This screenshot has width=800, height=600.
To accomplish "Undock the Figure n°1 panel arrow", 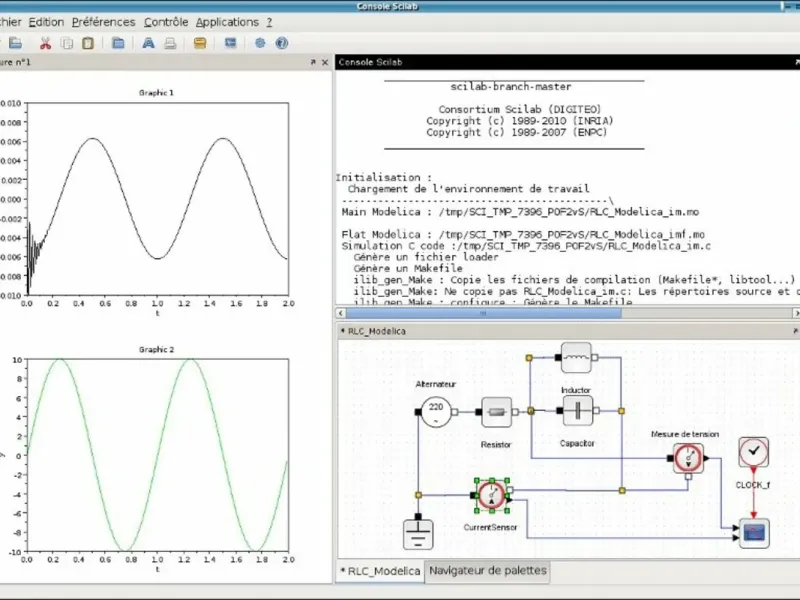I will (313, 62).
